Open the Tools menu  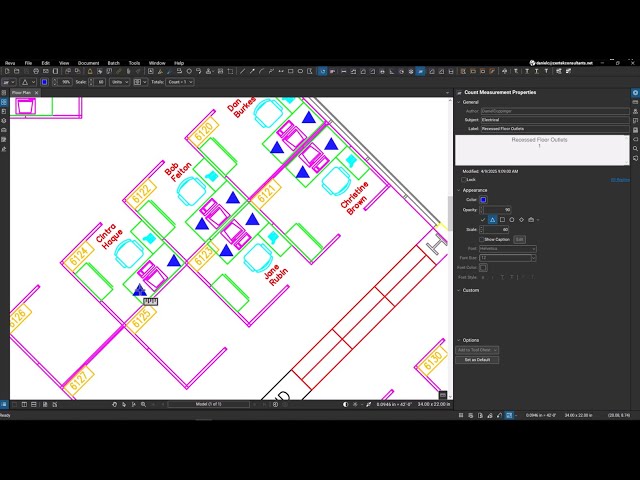click(134, 63)
